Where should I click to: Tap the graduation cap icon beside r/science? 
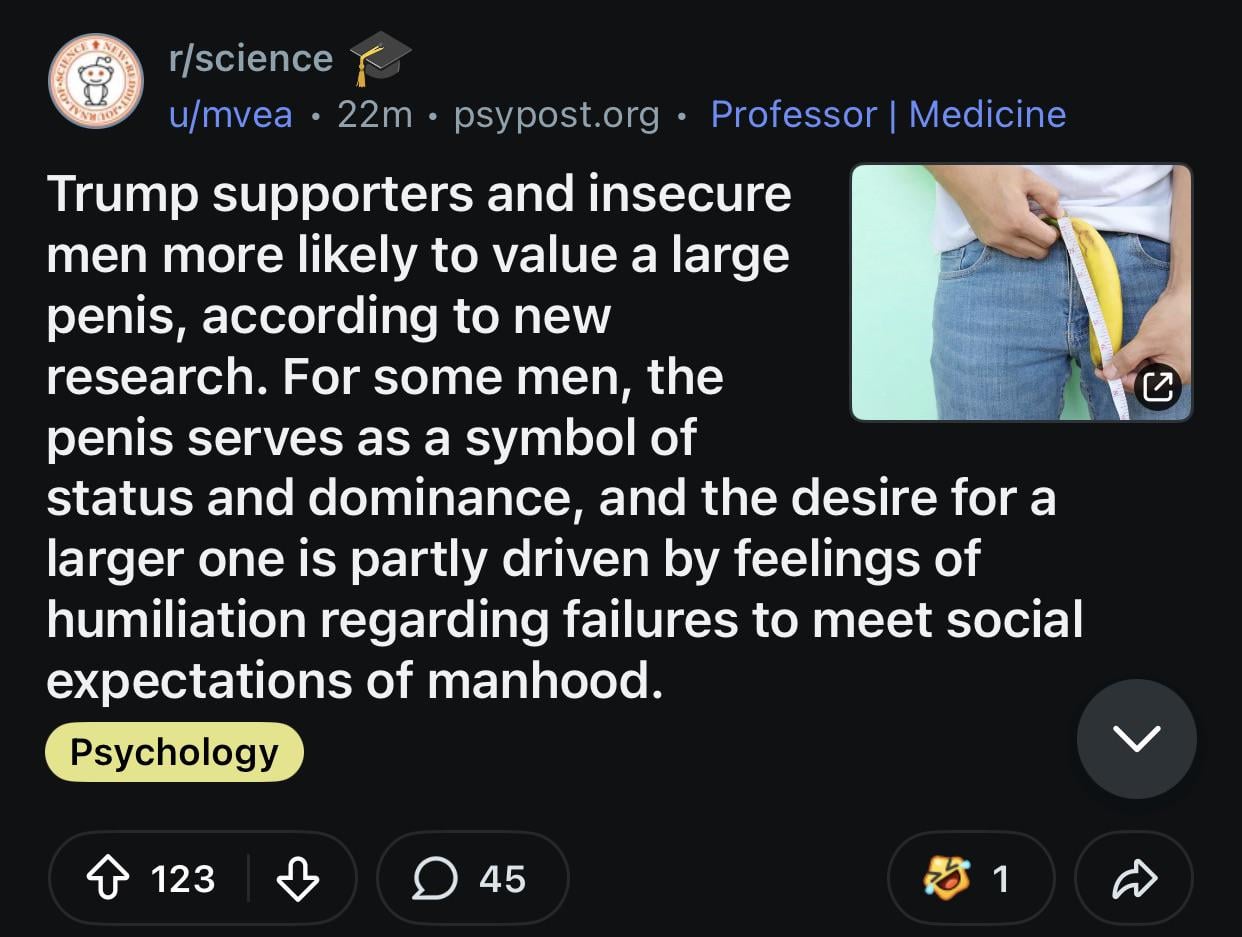(x=379, y=58)
